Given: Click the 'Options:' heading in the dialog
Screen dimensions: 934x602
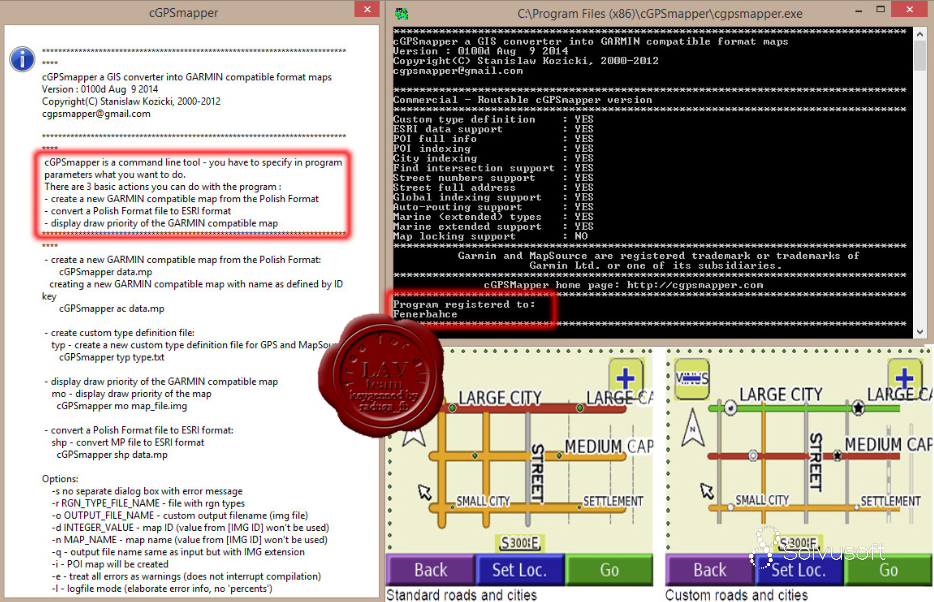Looking at the screenshot, I should point(60,479).
